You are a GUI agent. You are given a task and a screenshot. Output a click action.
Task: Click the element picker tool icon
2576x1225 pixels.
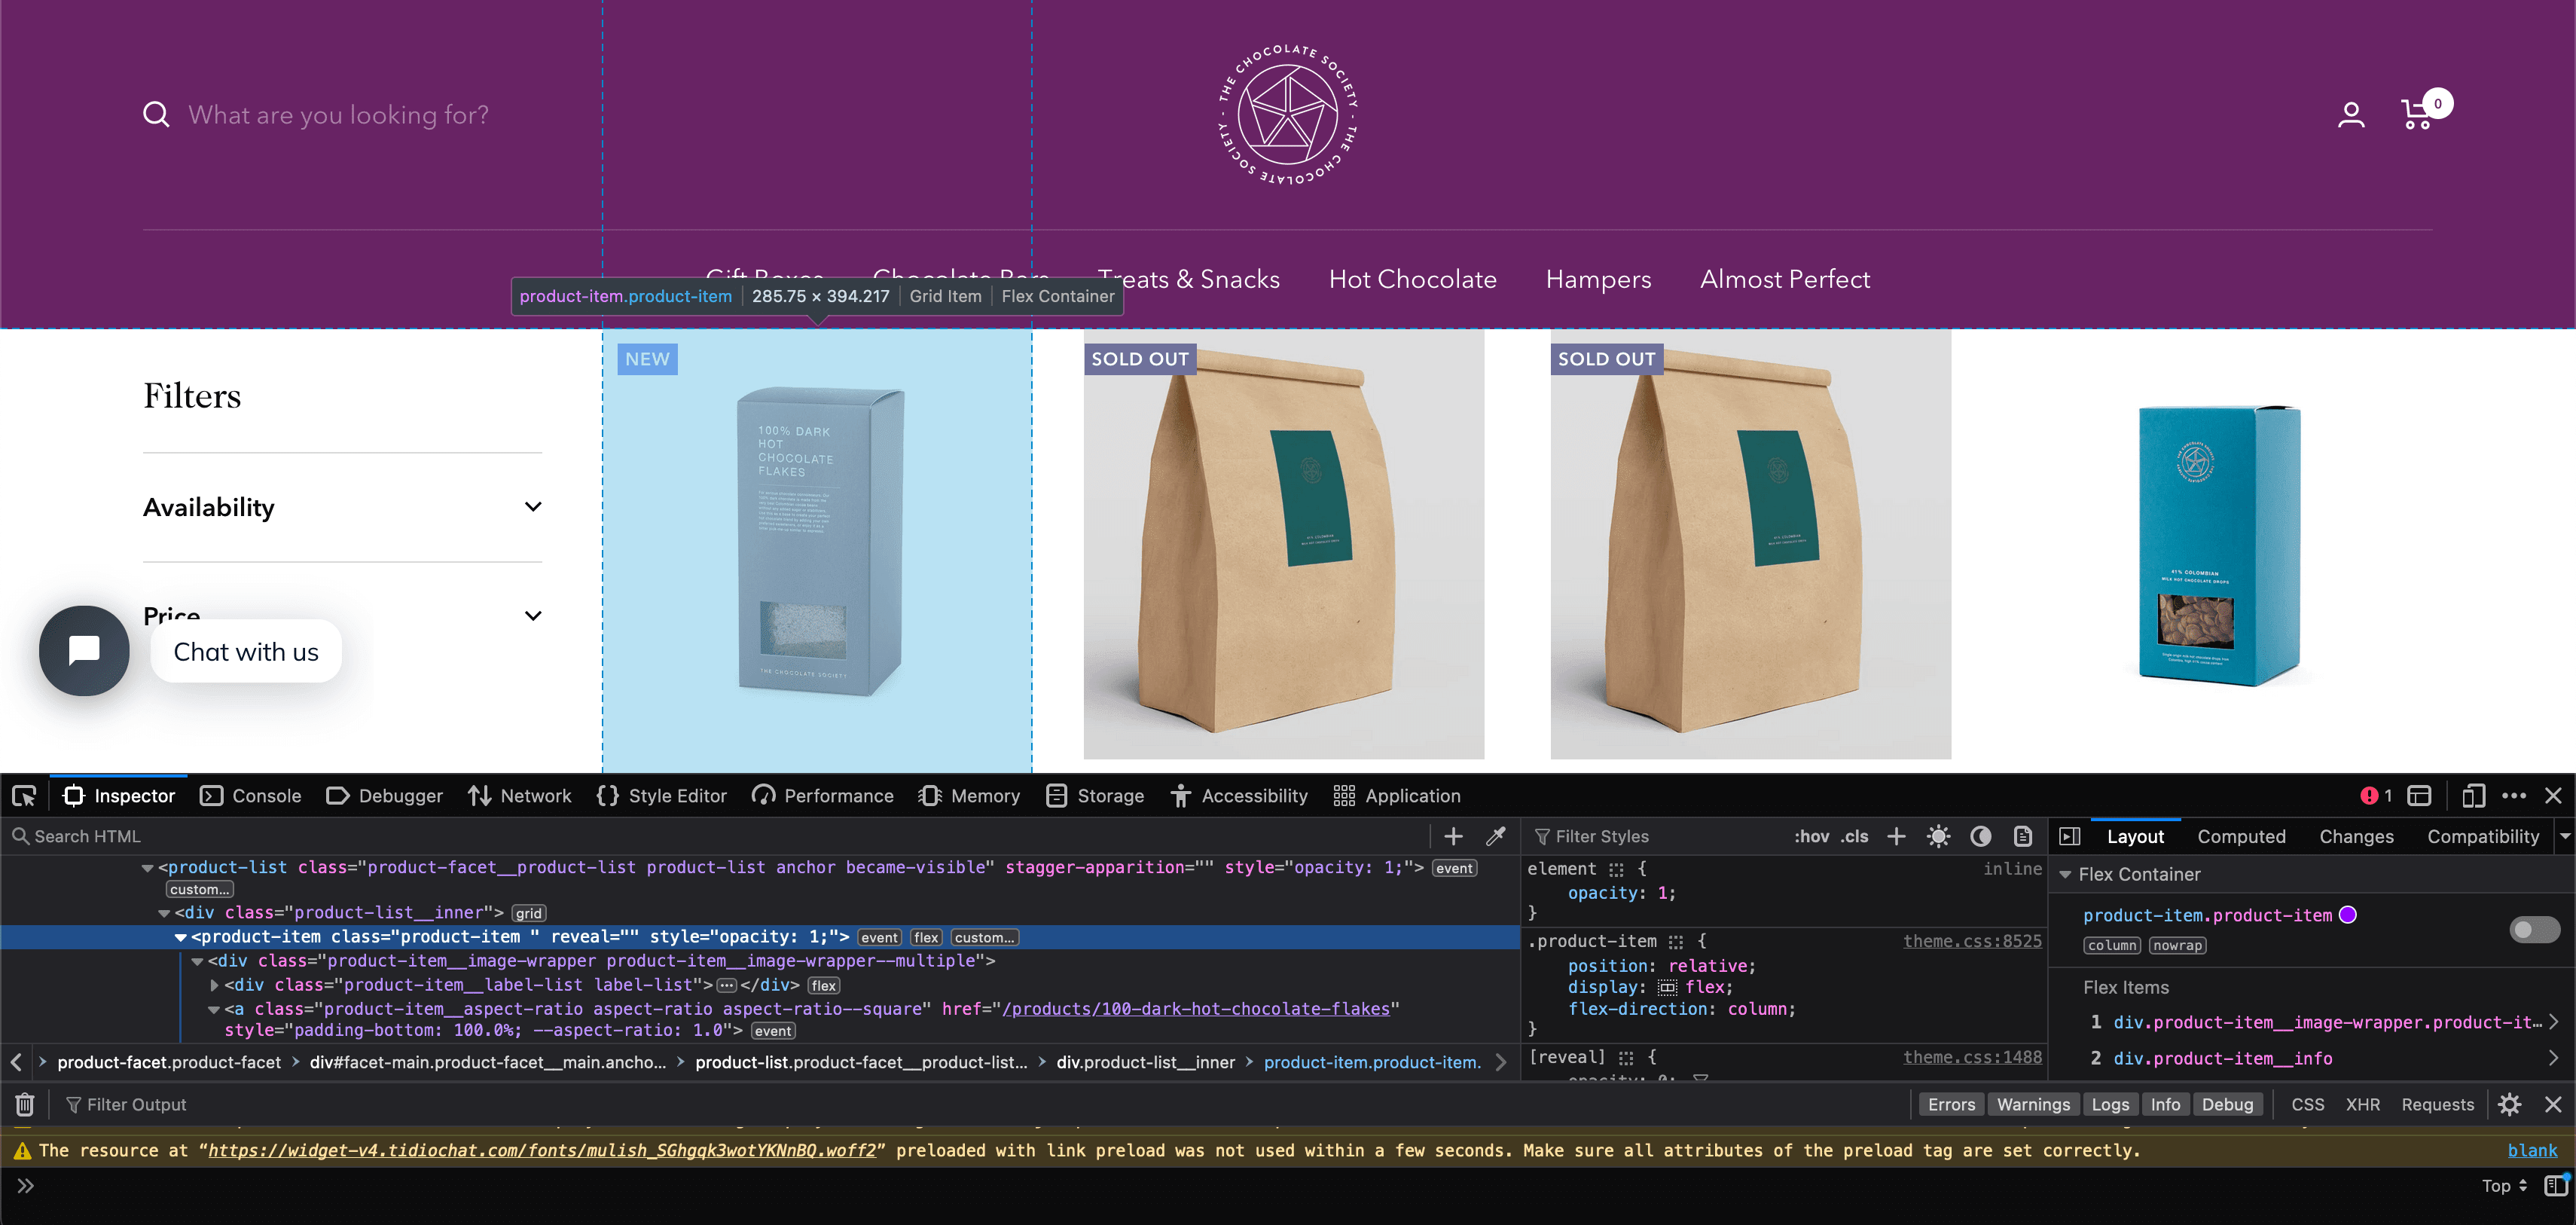pos(23,796)
